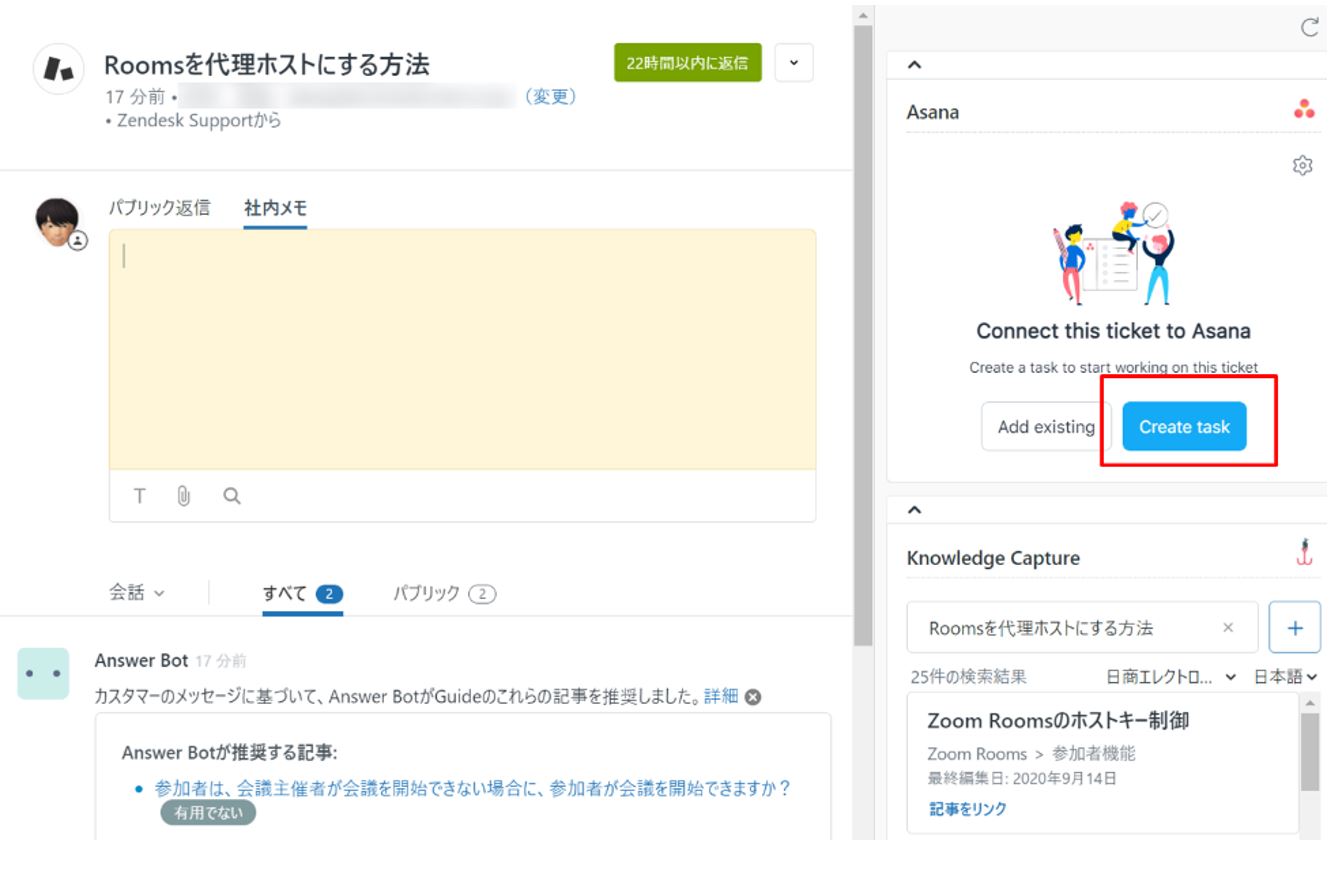
Task: Open the search icon in the editor toolbar
Action: (x=232, y=496)
